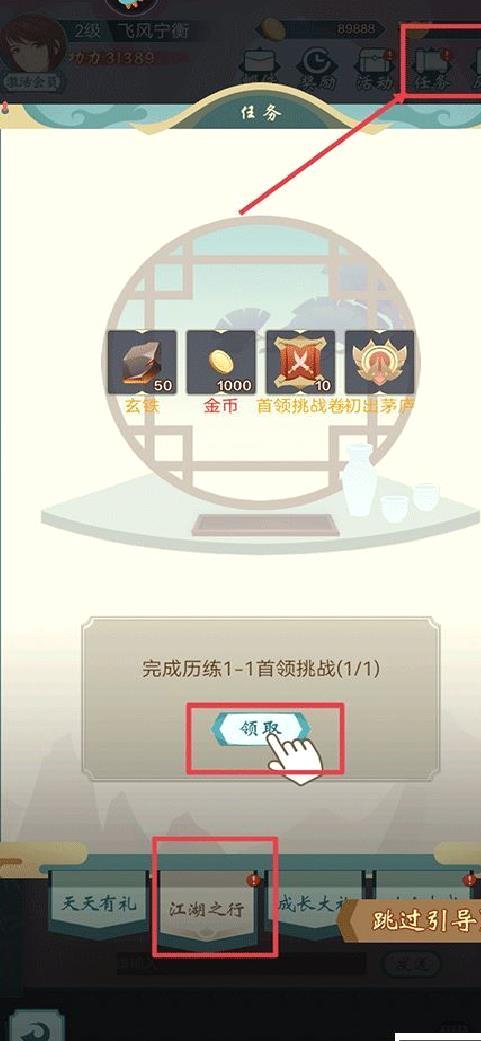Tap the gold ingot currency icon
The width and height of the screenshot is (481, 1041).
pos(273,29)
